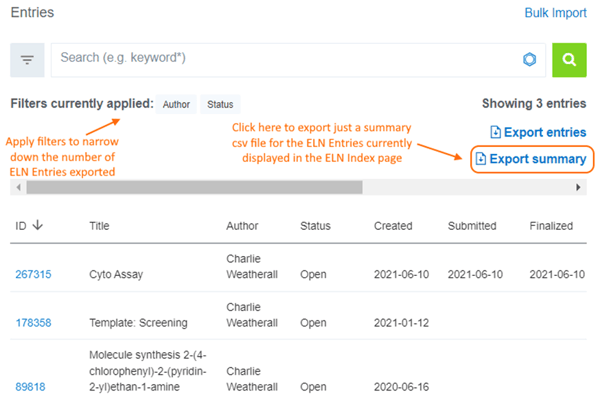Screen dimensions: 600x407
Task: Open entry 267315 Cyto Assay
Action: click(33, 274)
